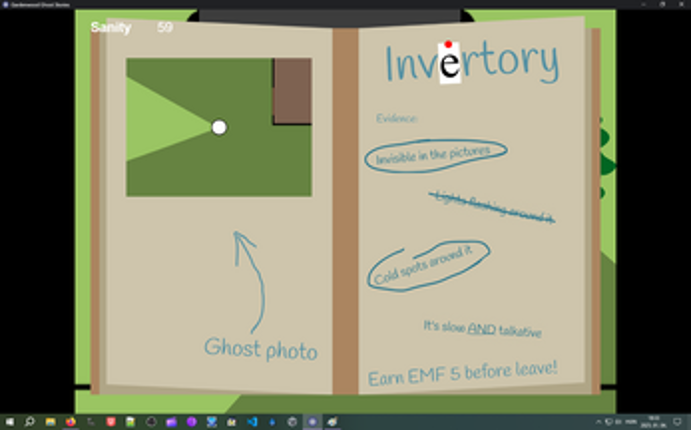
Task: Click the 'Invertory' heading
Action: (472, 61)
